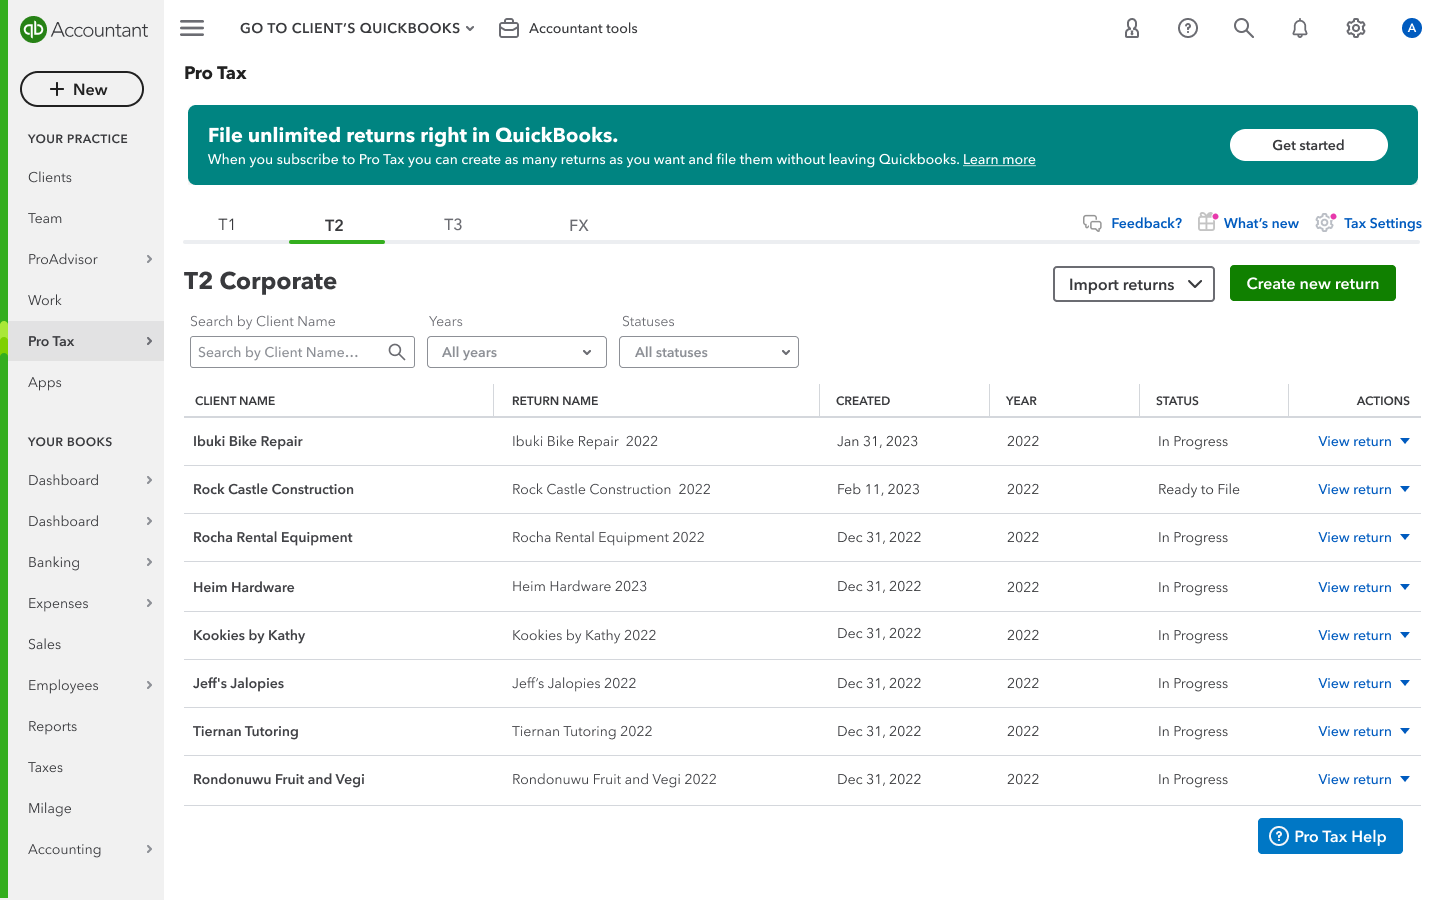Expand actions arrow for Jeff's Jalopies
Viewport: 1440px width, 900px height.
[1405, 683]
